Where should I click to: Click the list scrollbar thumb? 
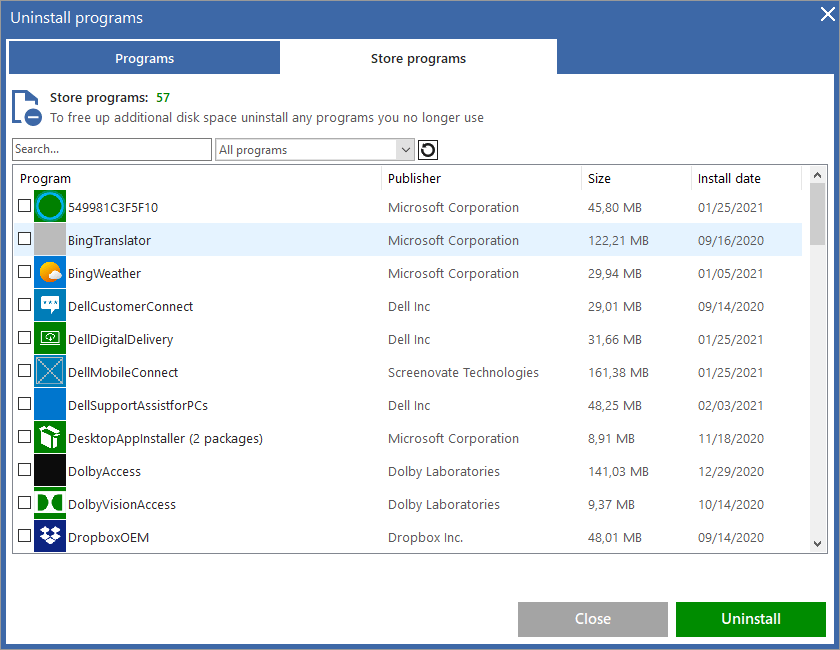(818, 214)
